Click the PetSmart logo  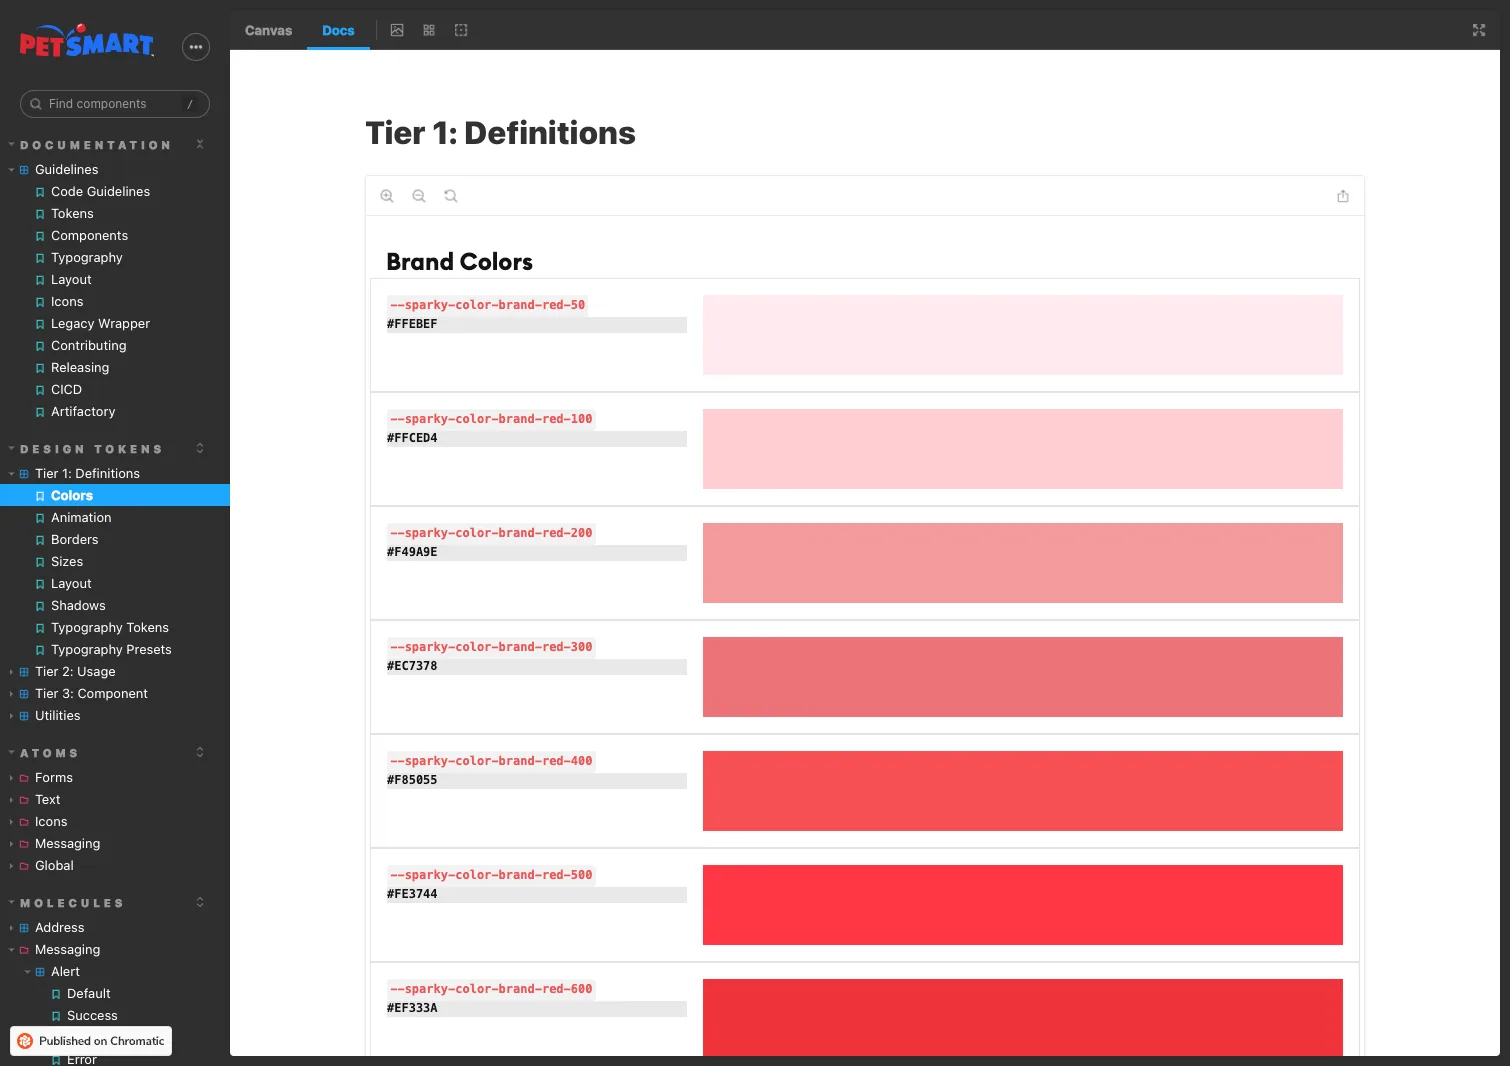pyautogui.click(x=87, y=41)
